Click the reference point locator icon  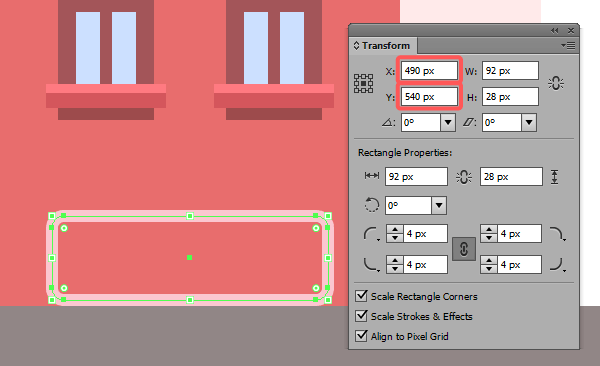pos(363,83)
